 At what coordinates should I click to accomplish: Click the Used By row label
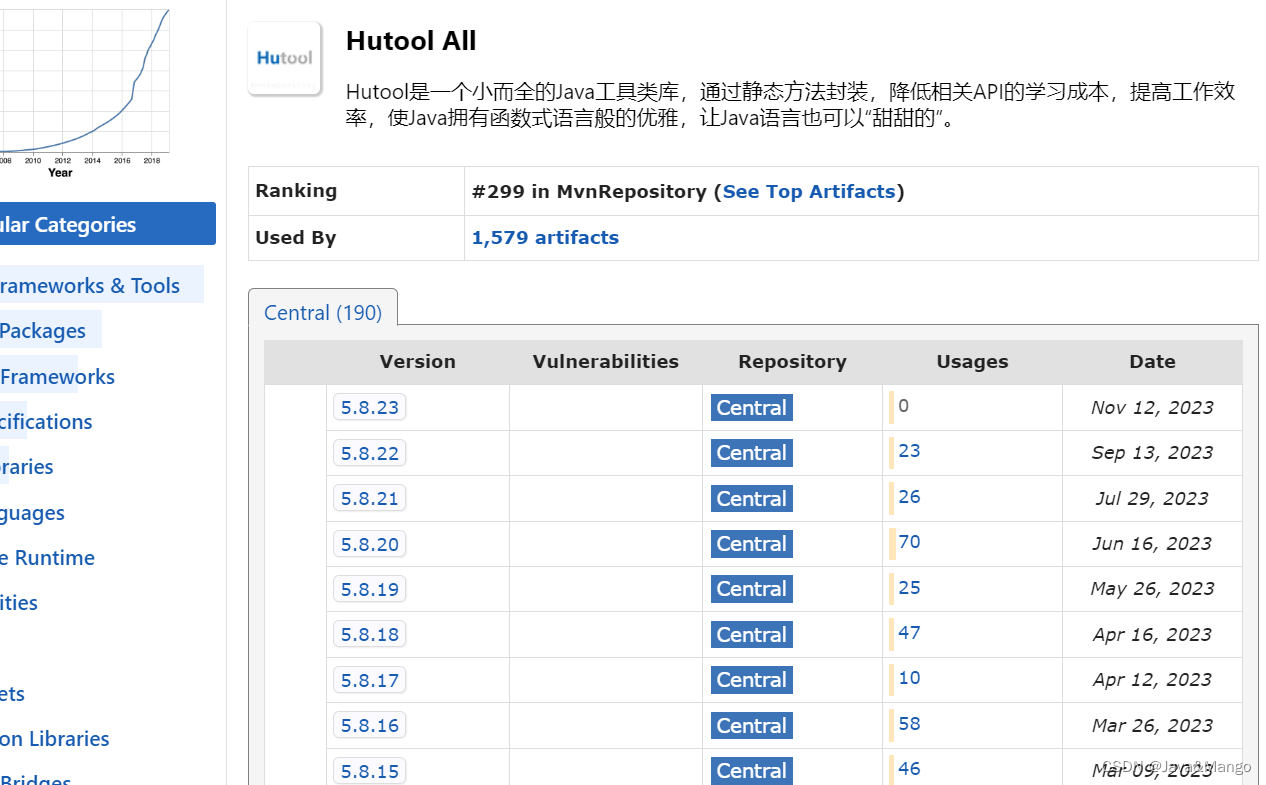pos(296,237)
